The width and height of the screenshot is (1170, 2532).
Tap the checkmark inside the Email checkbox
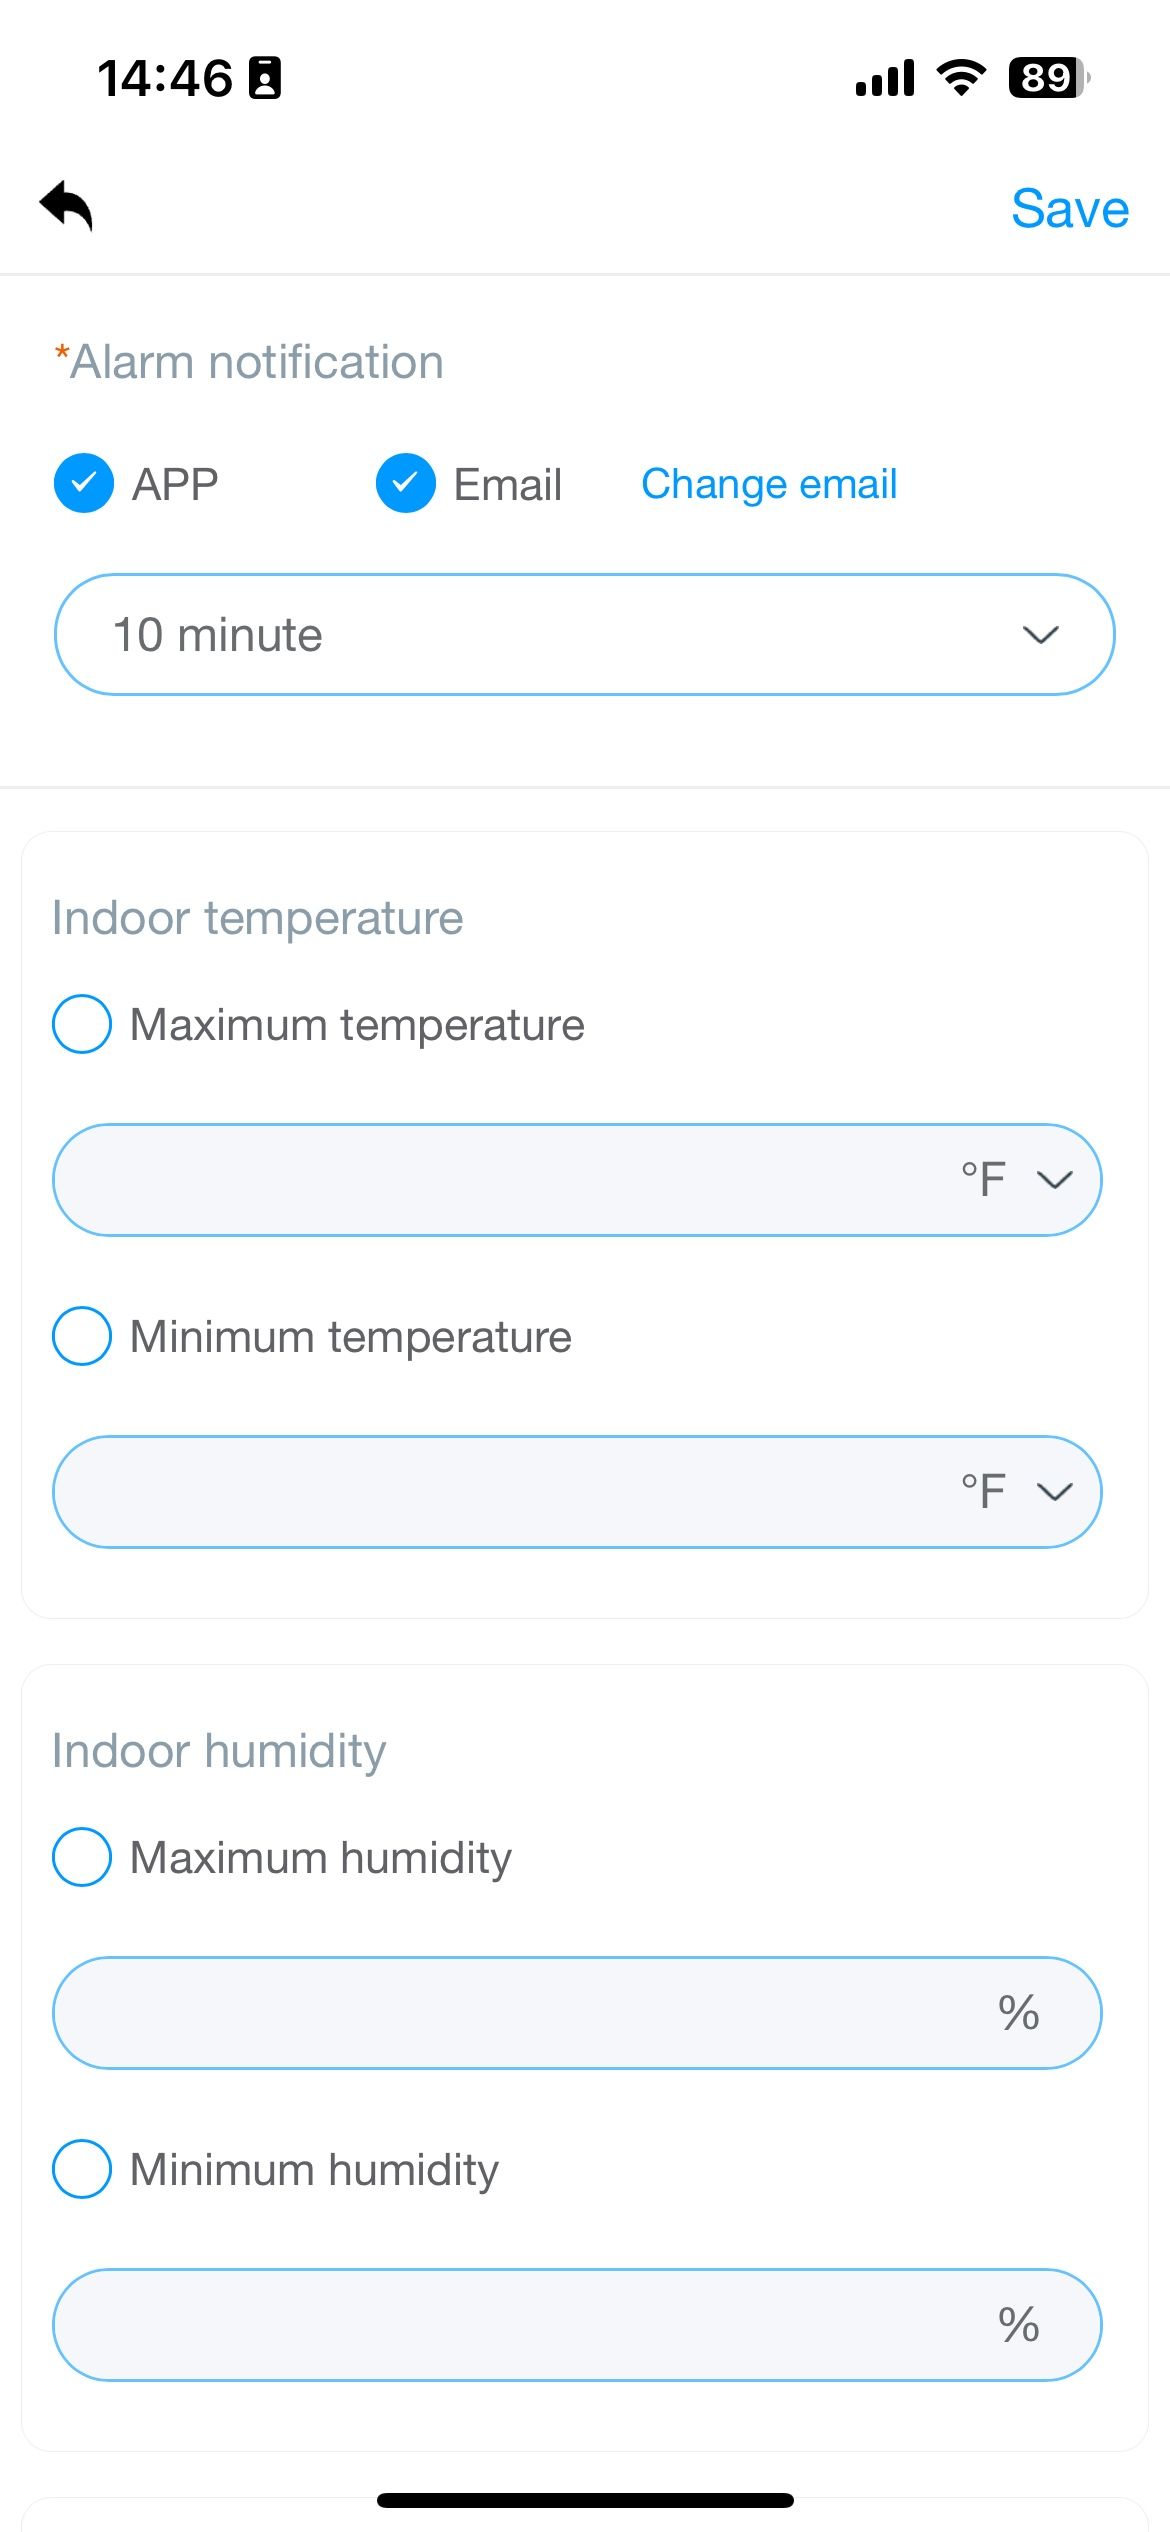click(406, 484)
